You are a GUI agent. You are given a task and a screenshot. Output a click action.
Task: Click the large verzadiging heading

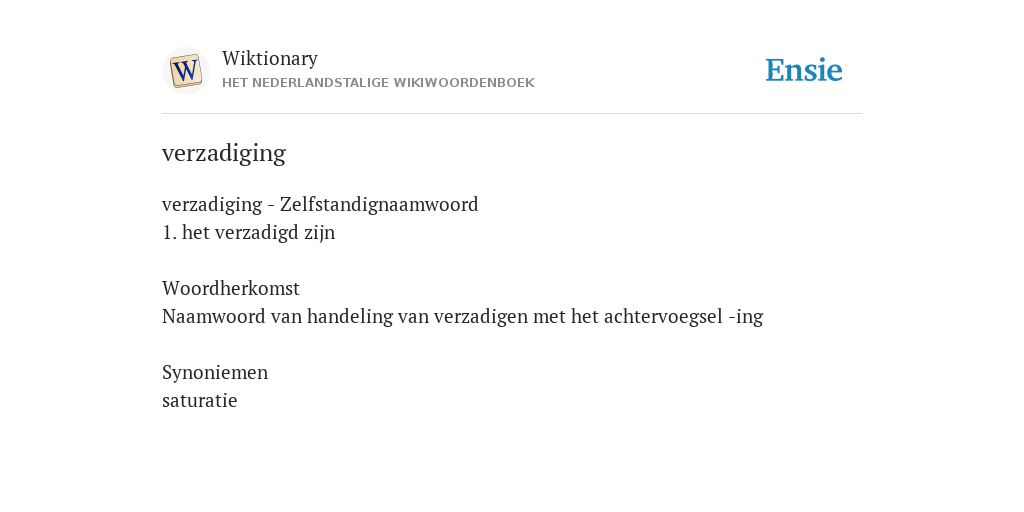(224, 153)
